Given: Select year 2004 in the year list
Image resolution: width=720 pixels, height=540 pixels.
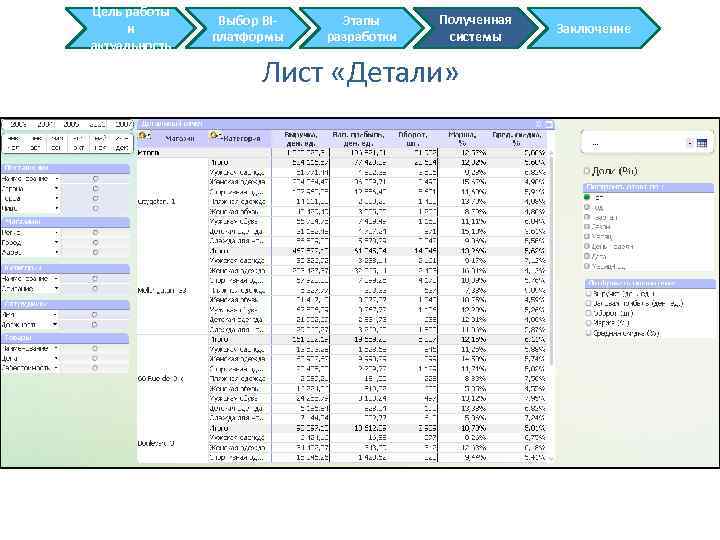Looking at the screenshot, I should (45, 124).
